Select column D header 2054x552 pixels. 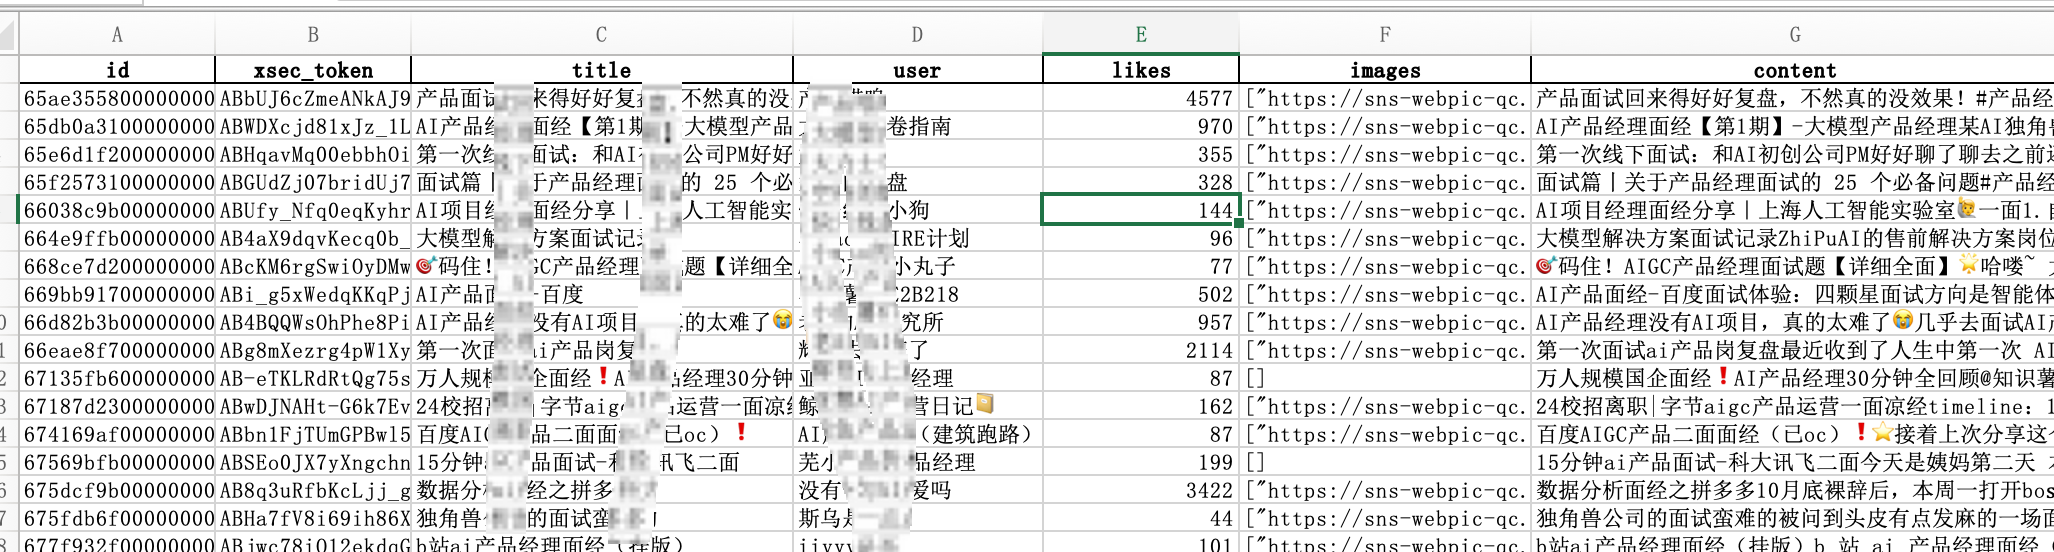coord(917,35)
